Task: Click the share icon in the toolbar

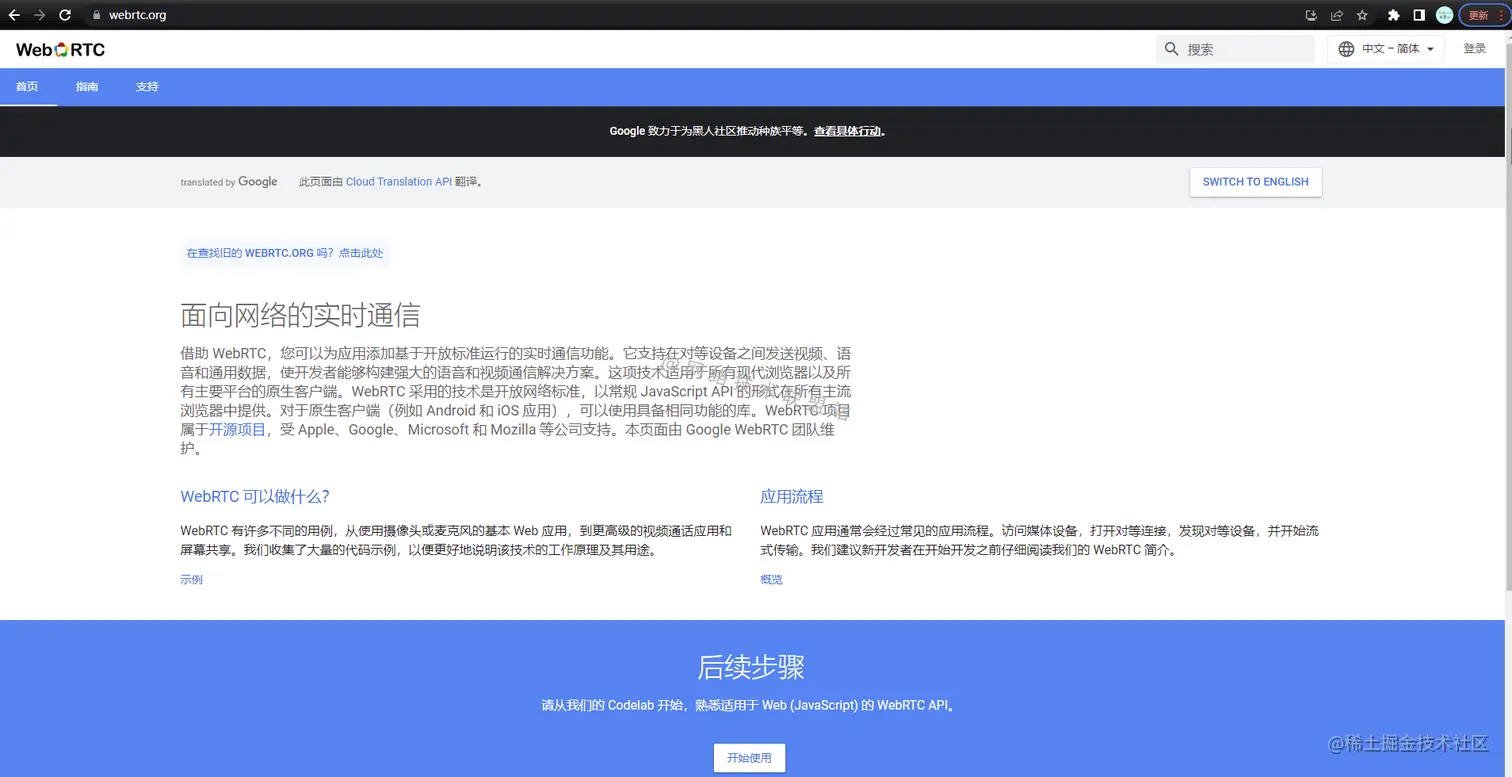Action: pyautogui.click(x=1337, y=15)
